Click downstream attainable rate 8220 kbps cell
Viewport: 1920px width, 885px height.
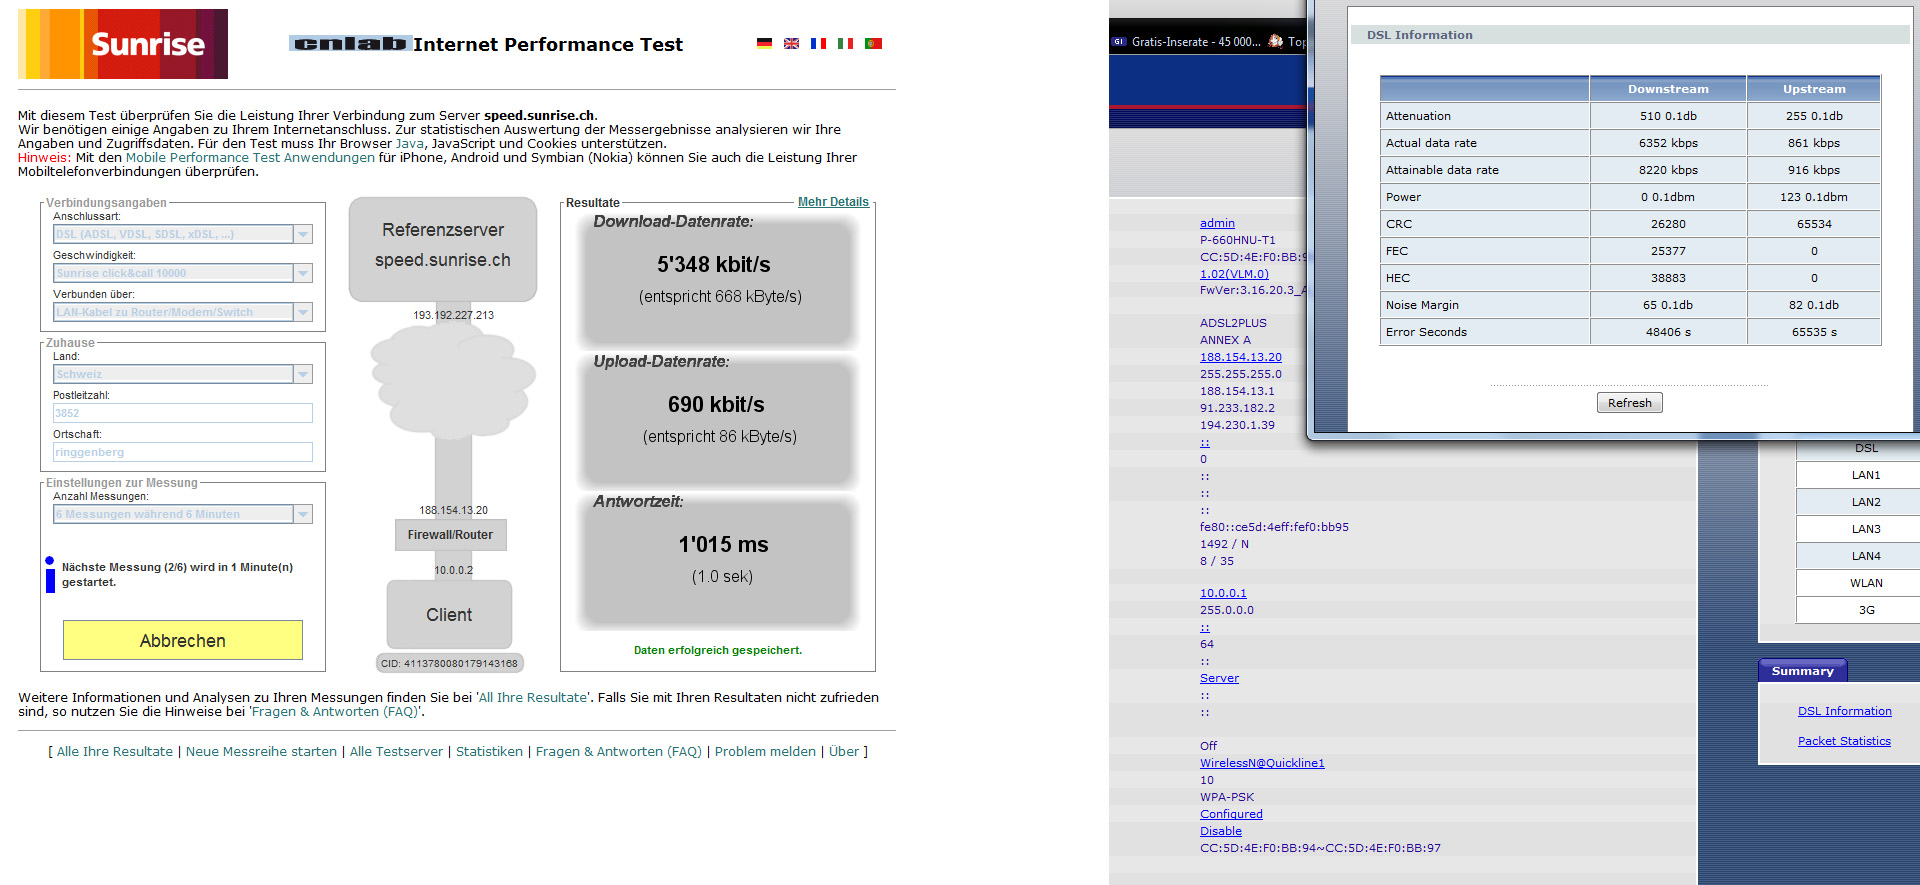click(x=1668, y=170)
